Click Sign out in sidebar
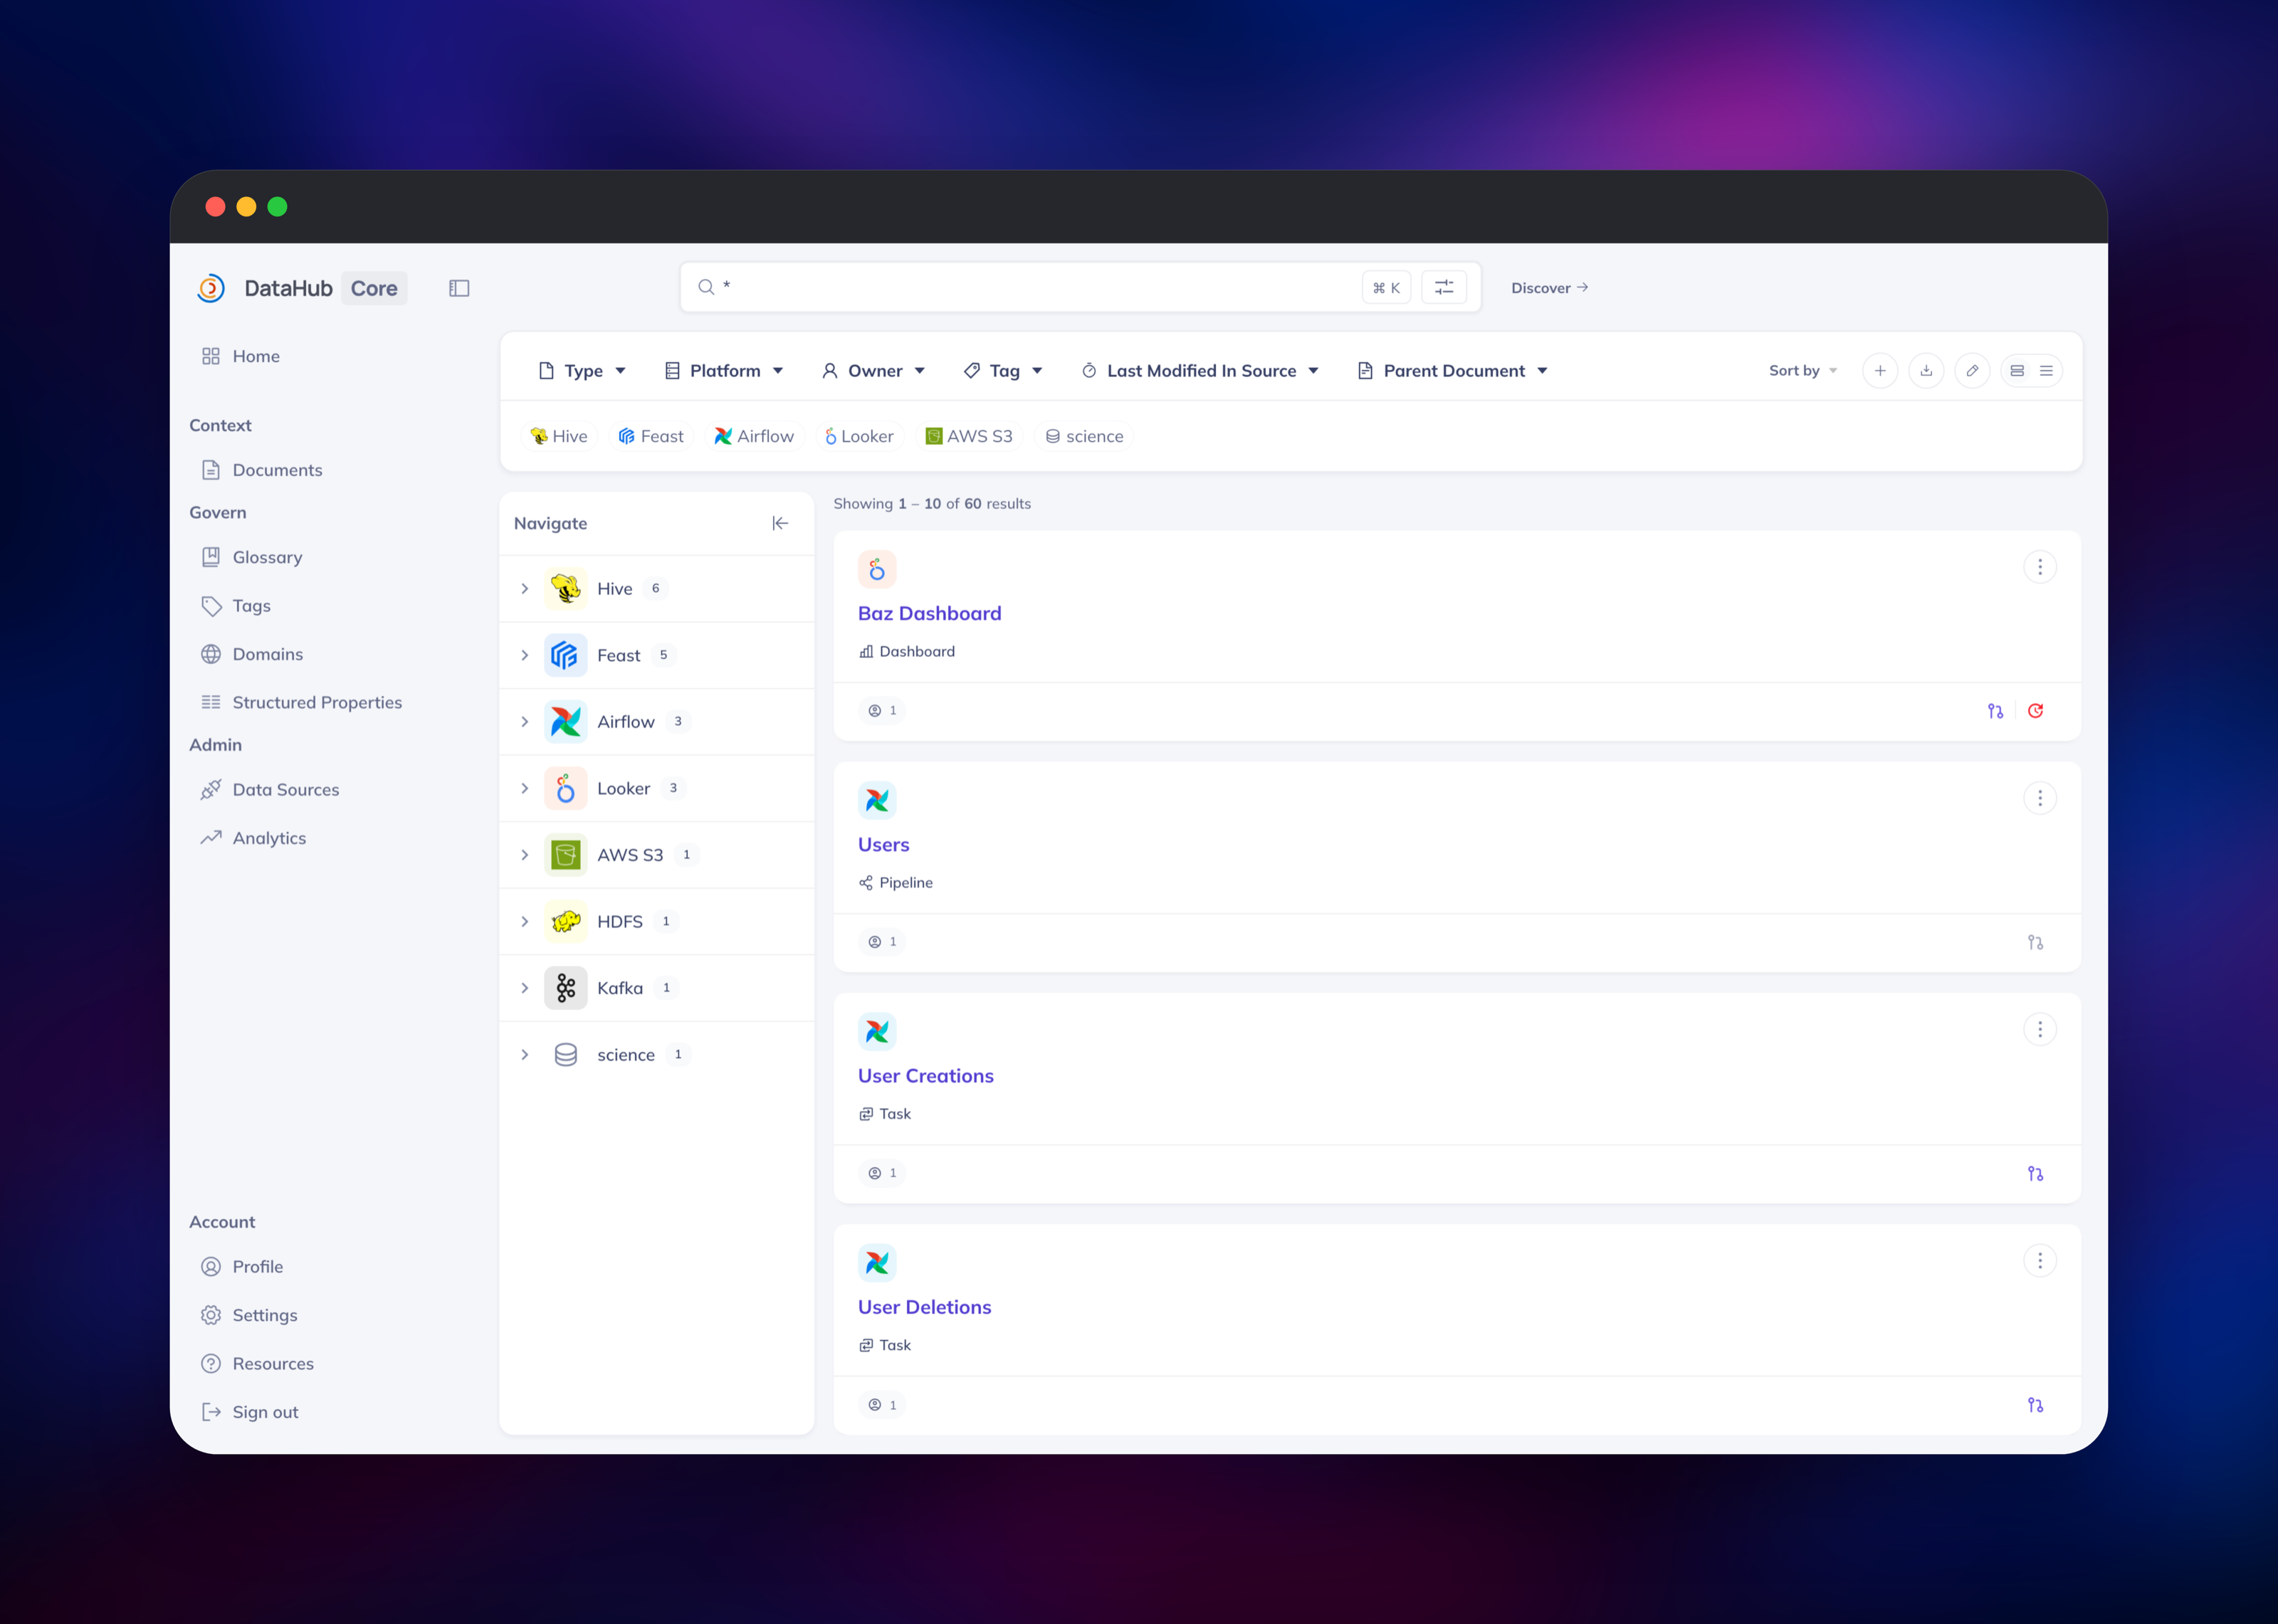 [x=250, y=1412]
